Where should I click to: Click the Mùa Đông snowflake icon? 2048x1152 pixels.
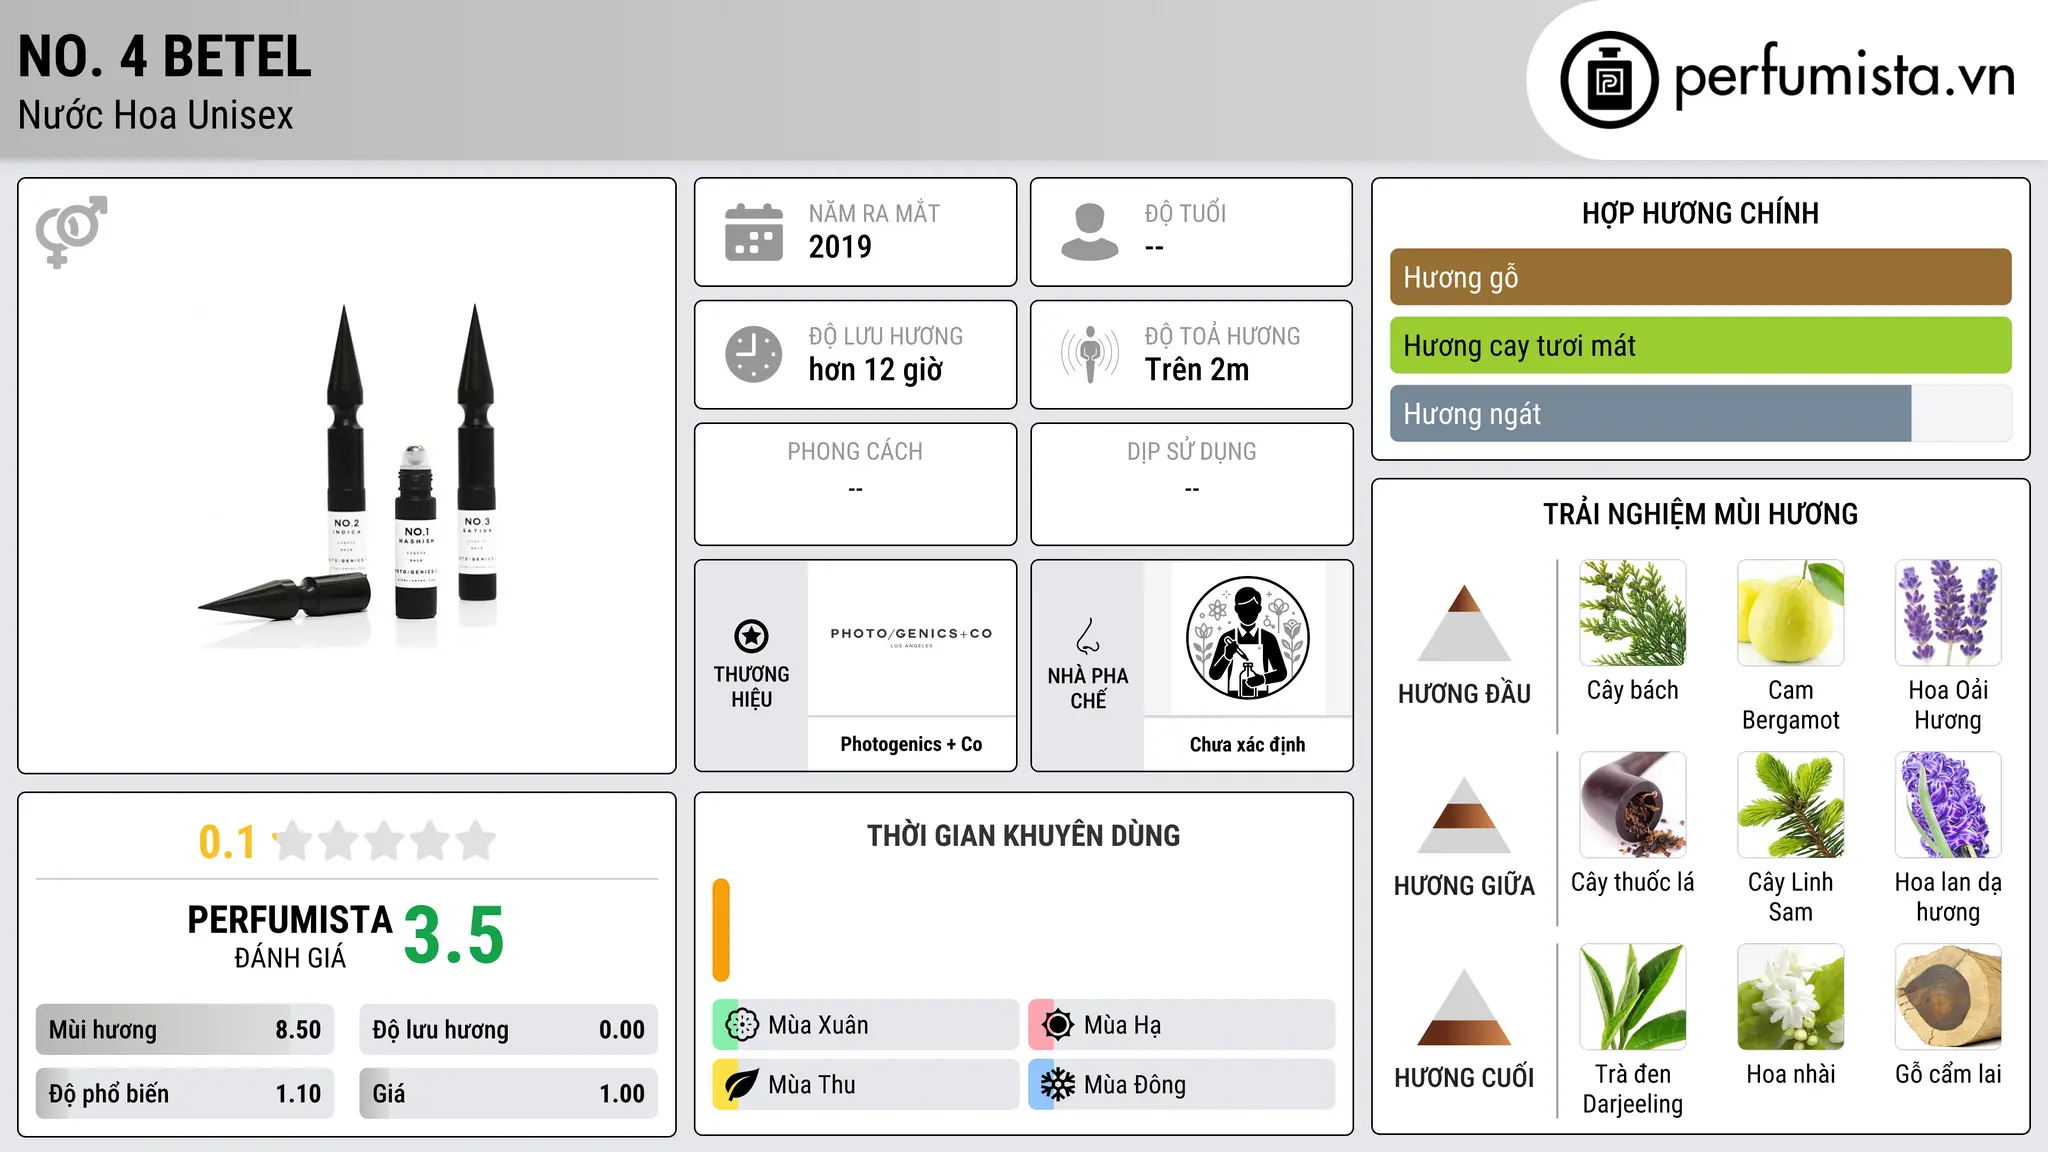coord(1058,1085)
